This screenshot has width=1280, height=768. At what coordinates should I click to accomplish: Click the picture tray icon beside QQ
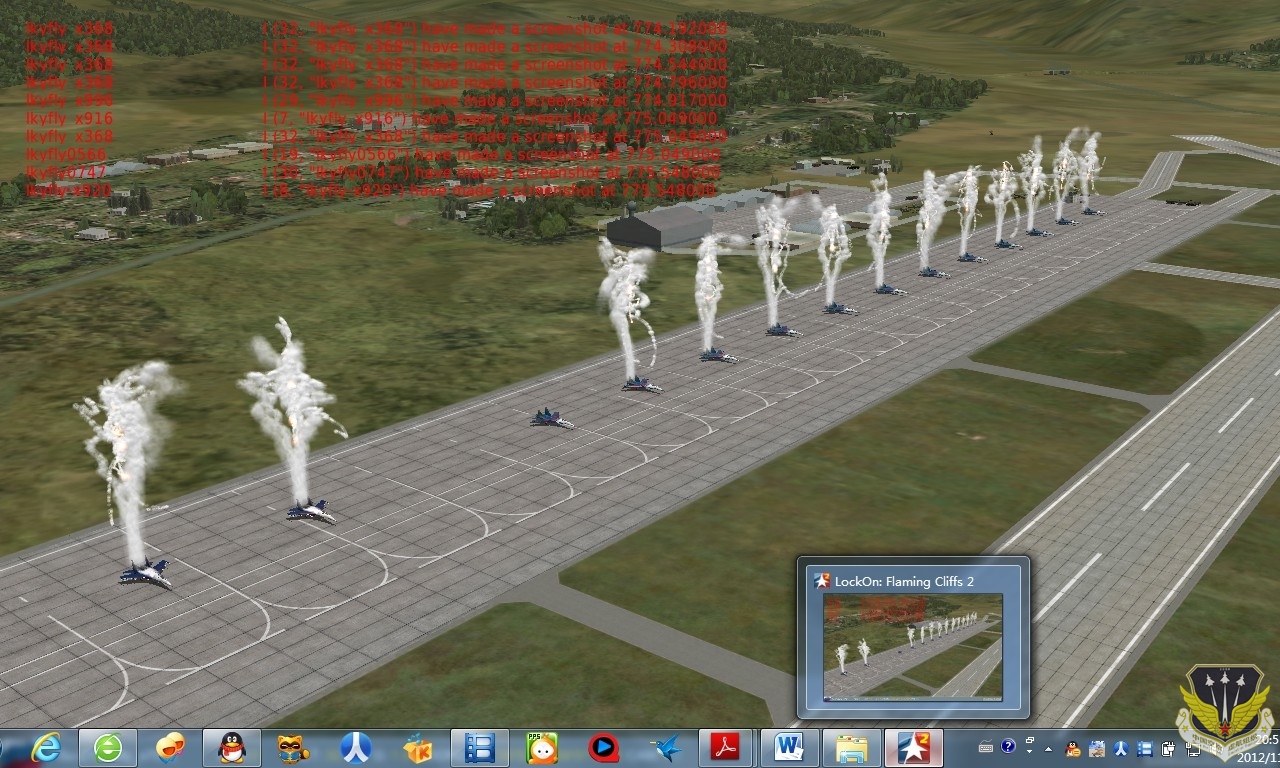1097,749
